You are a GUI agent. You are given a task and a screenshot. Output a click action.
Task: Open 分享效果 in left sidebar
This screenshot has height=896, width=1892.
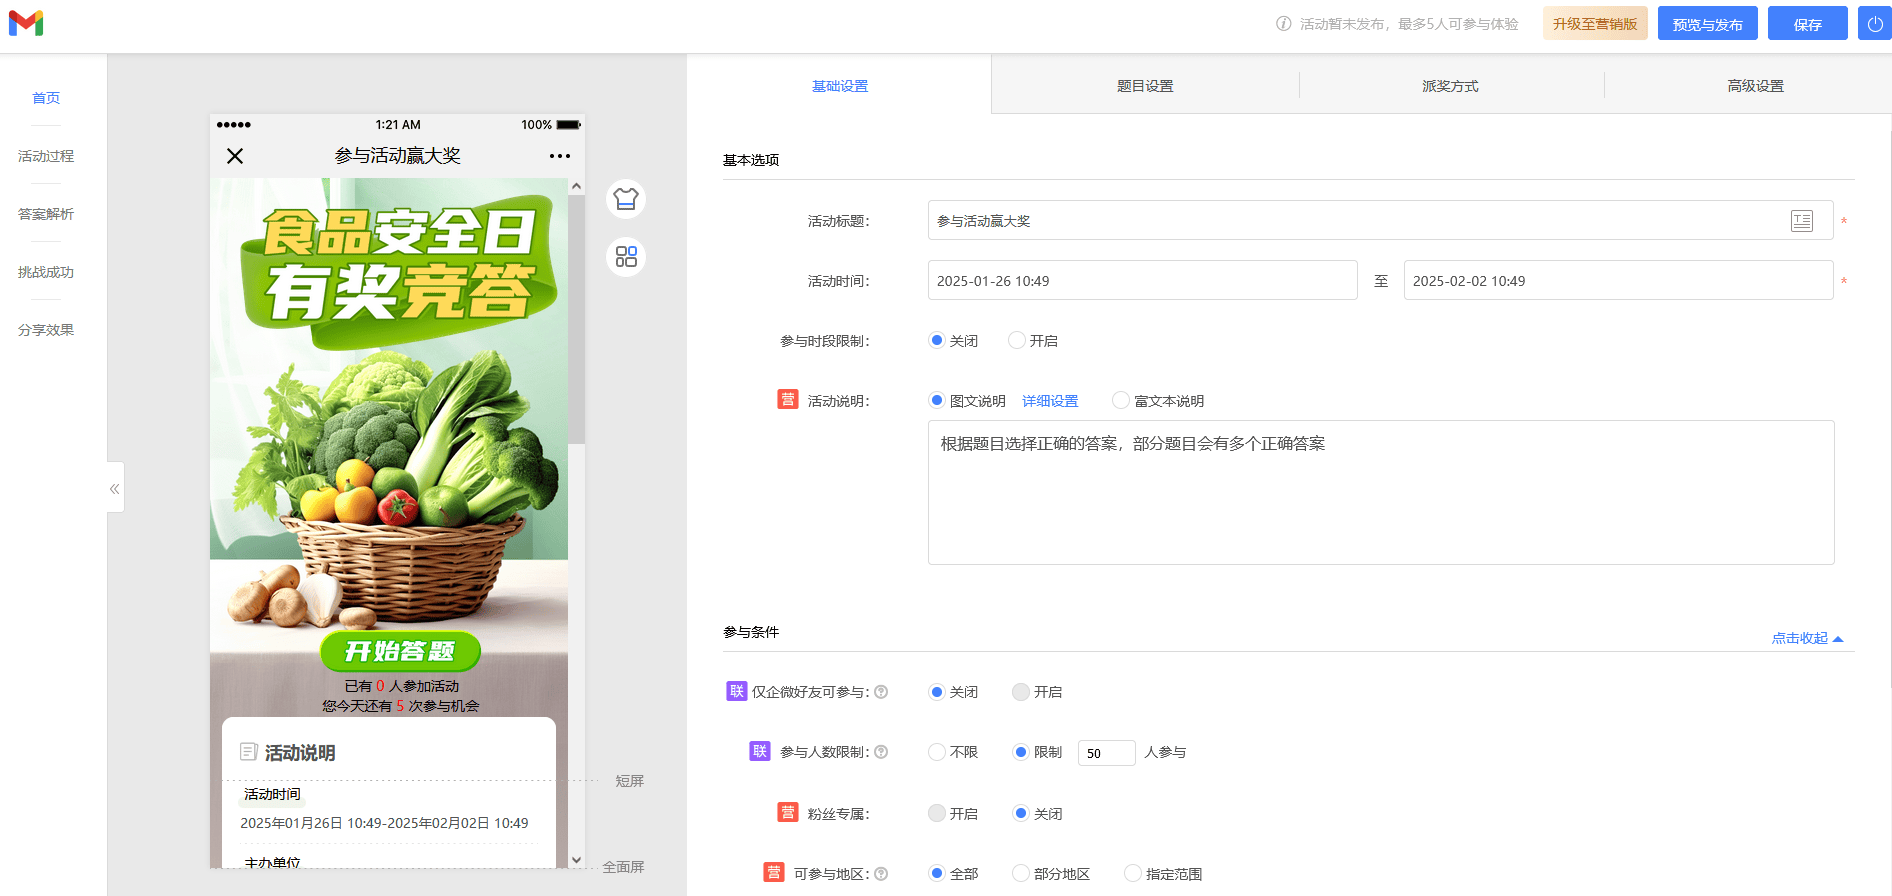pyautogui.click(x=46, y=330)
